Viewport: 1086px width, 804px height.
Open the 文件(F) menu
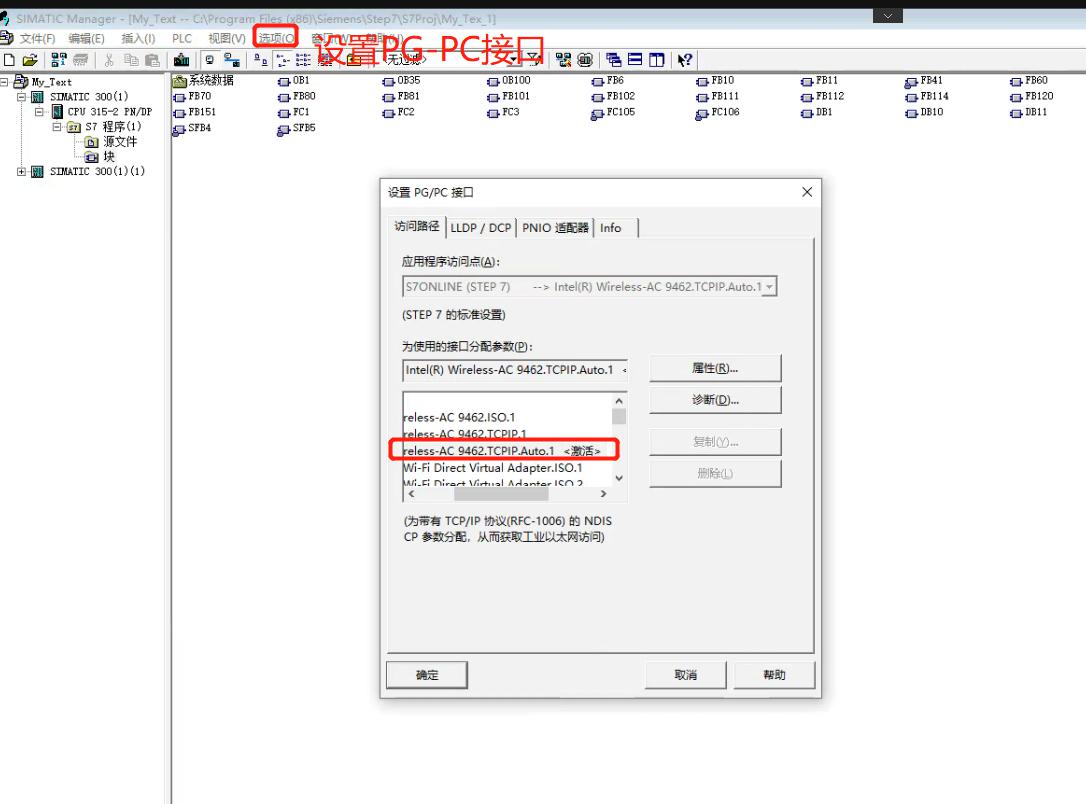click(37, 38)
